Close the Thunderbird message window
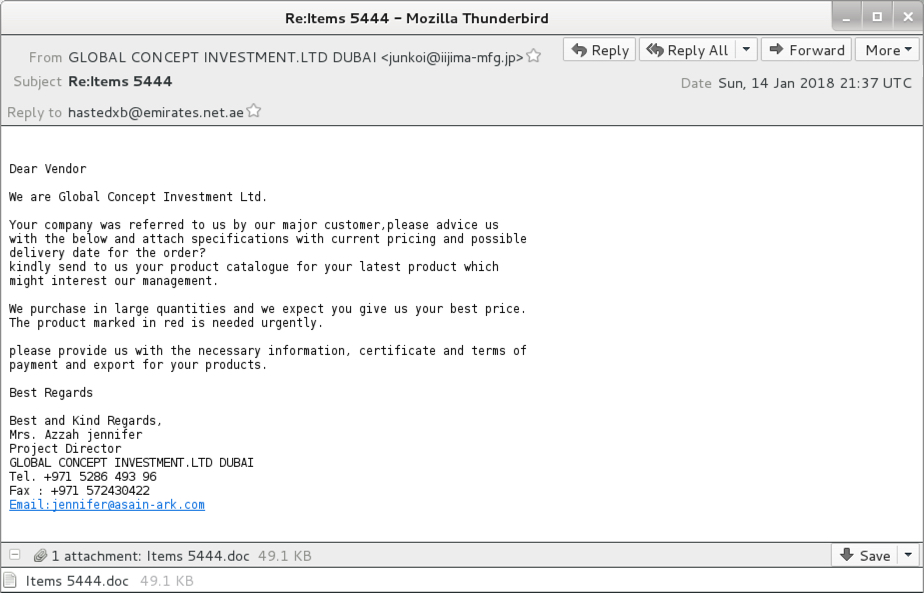924x593 pixels. [x=908, y=17]
